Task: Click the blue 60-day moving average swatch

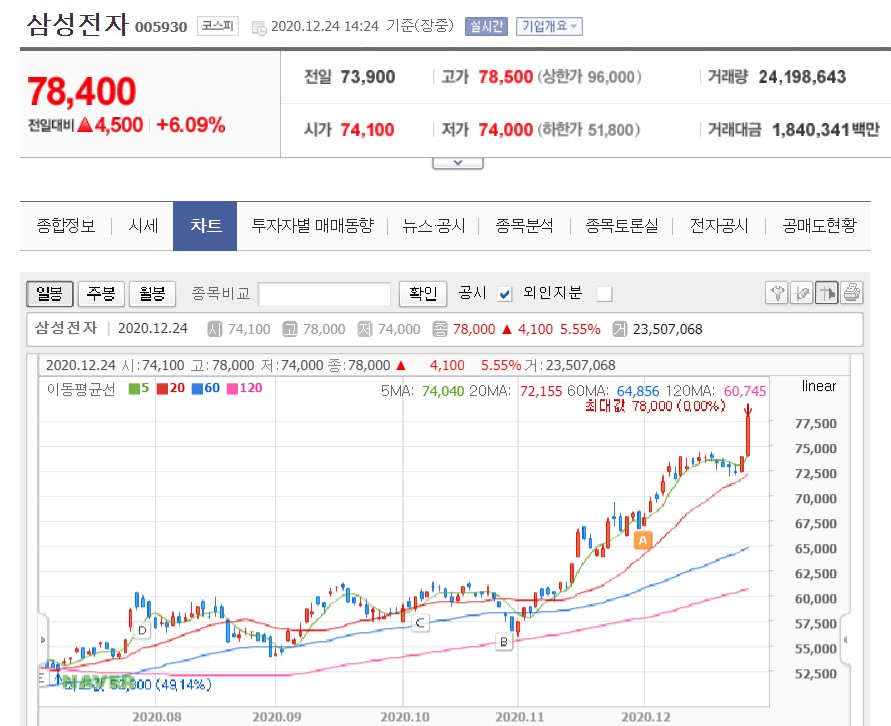Action: pos(197,389)
